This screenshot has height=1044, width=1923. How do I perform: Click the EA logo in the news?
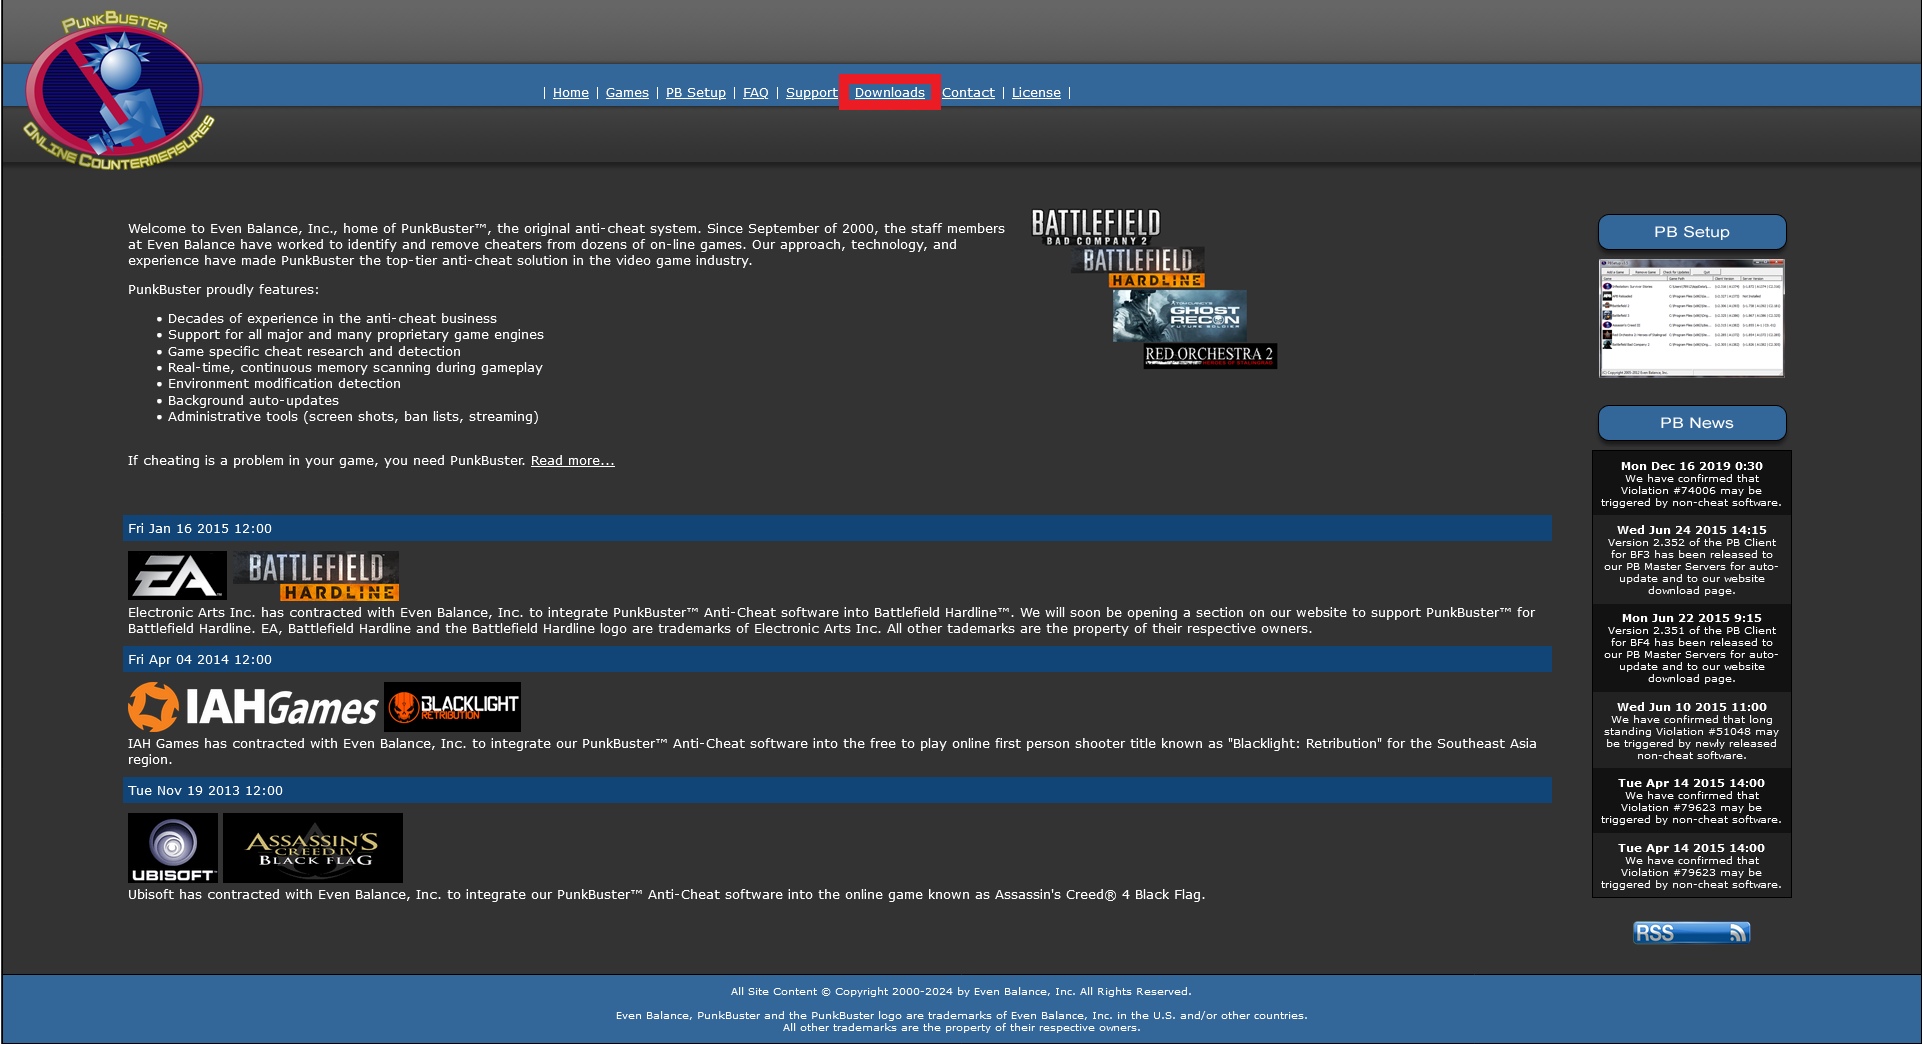(177, 576)
